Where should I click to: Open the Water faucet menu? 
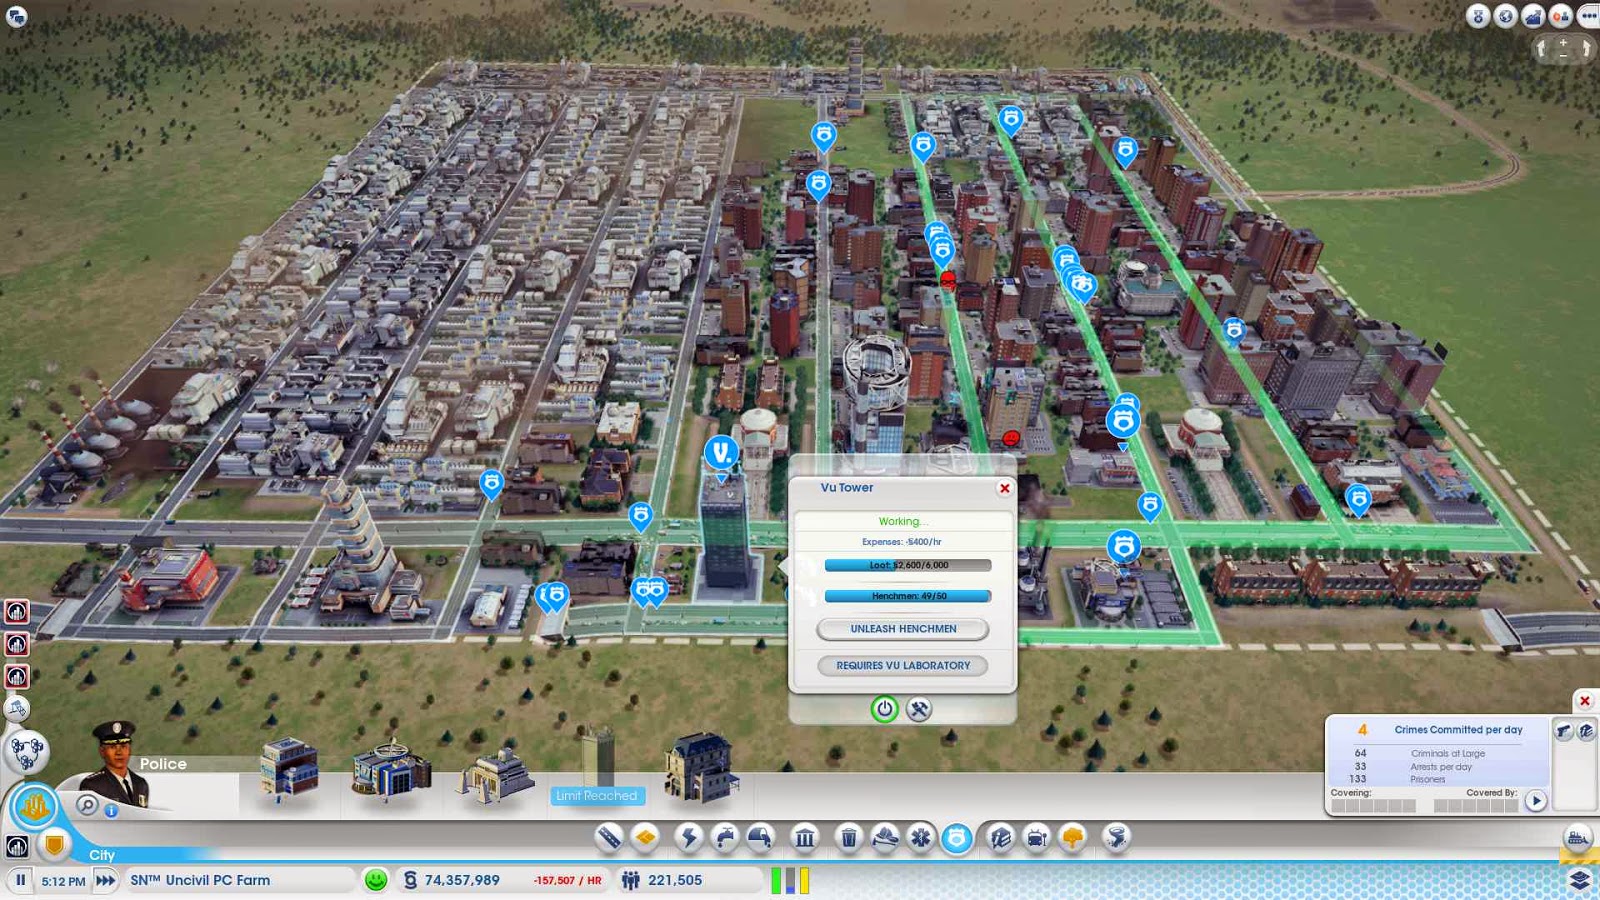(x=724, y=837)
